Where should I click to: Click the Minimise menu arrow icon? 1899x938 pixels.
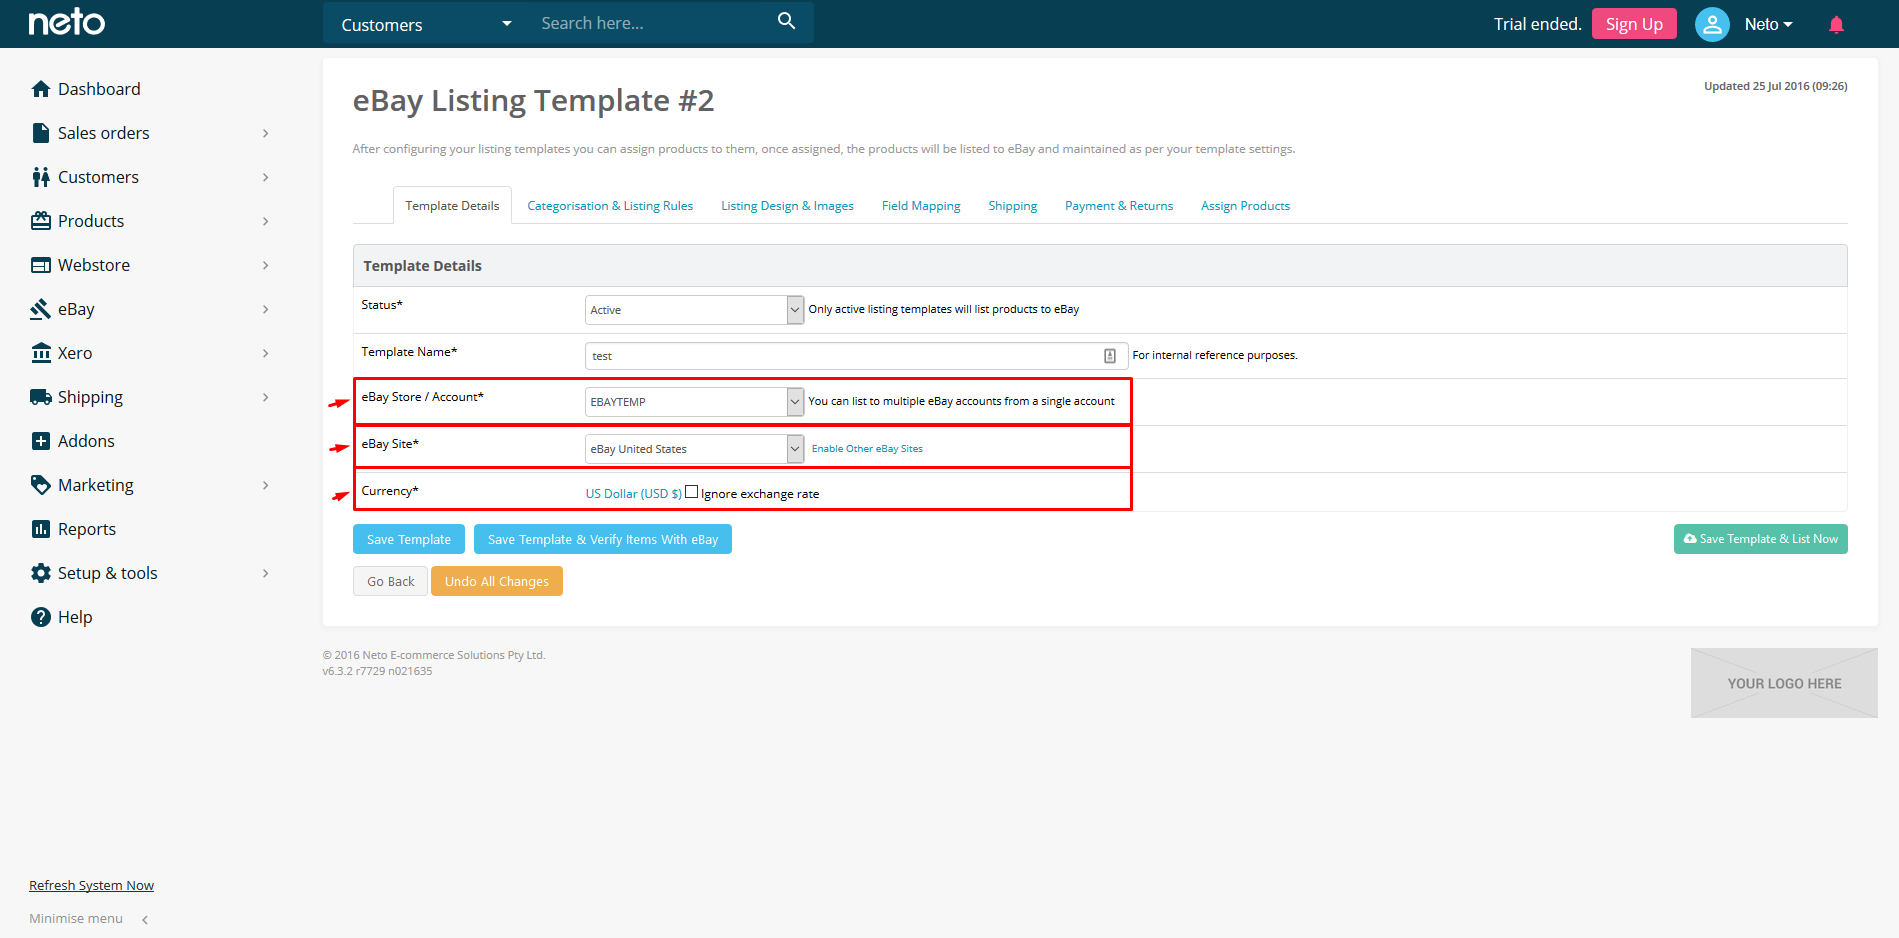(145, 919)
